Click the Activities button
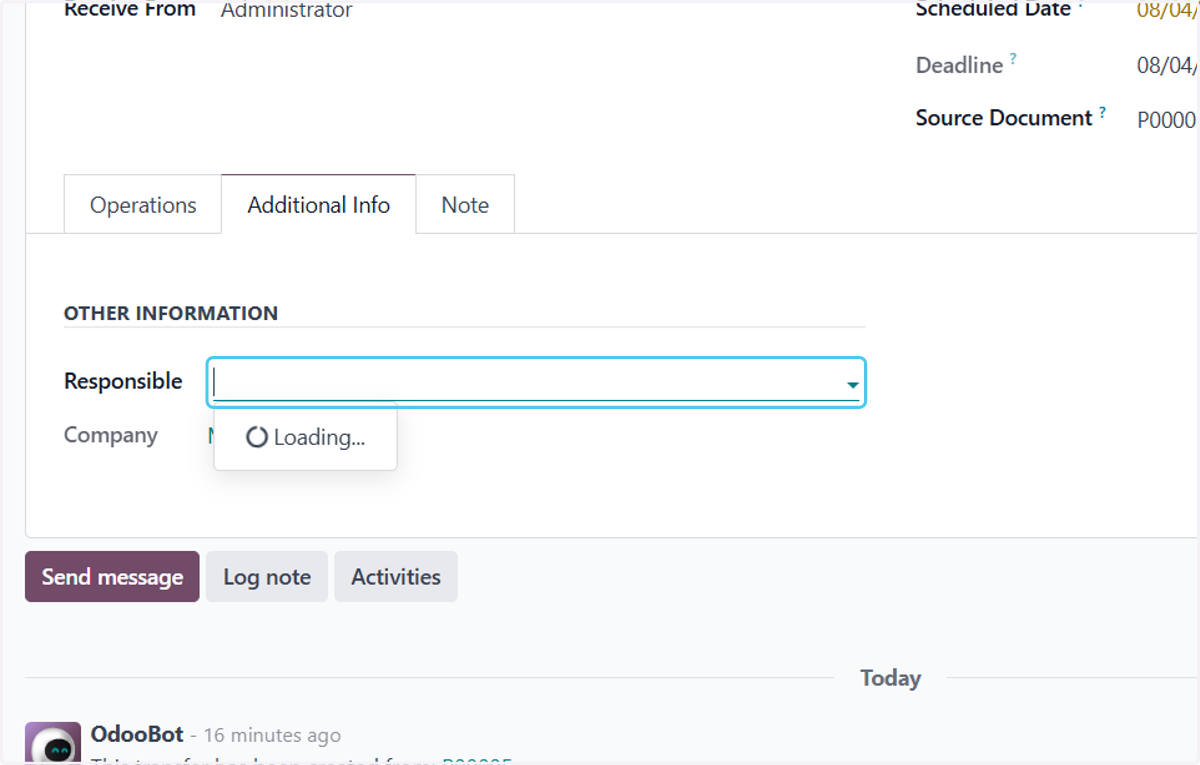Viewport: 1200px width, 765px height. pyautogui.click(x=396, y=577)
